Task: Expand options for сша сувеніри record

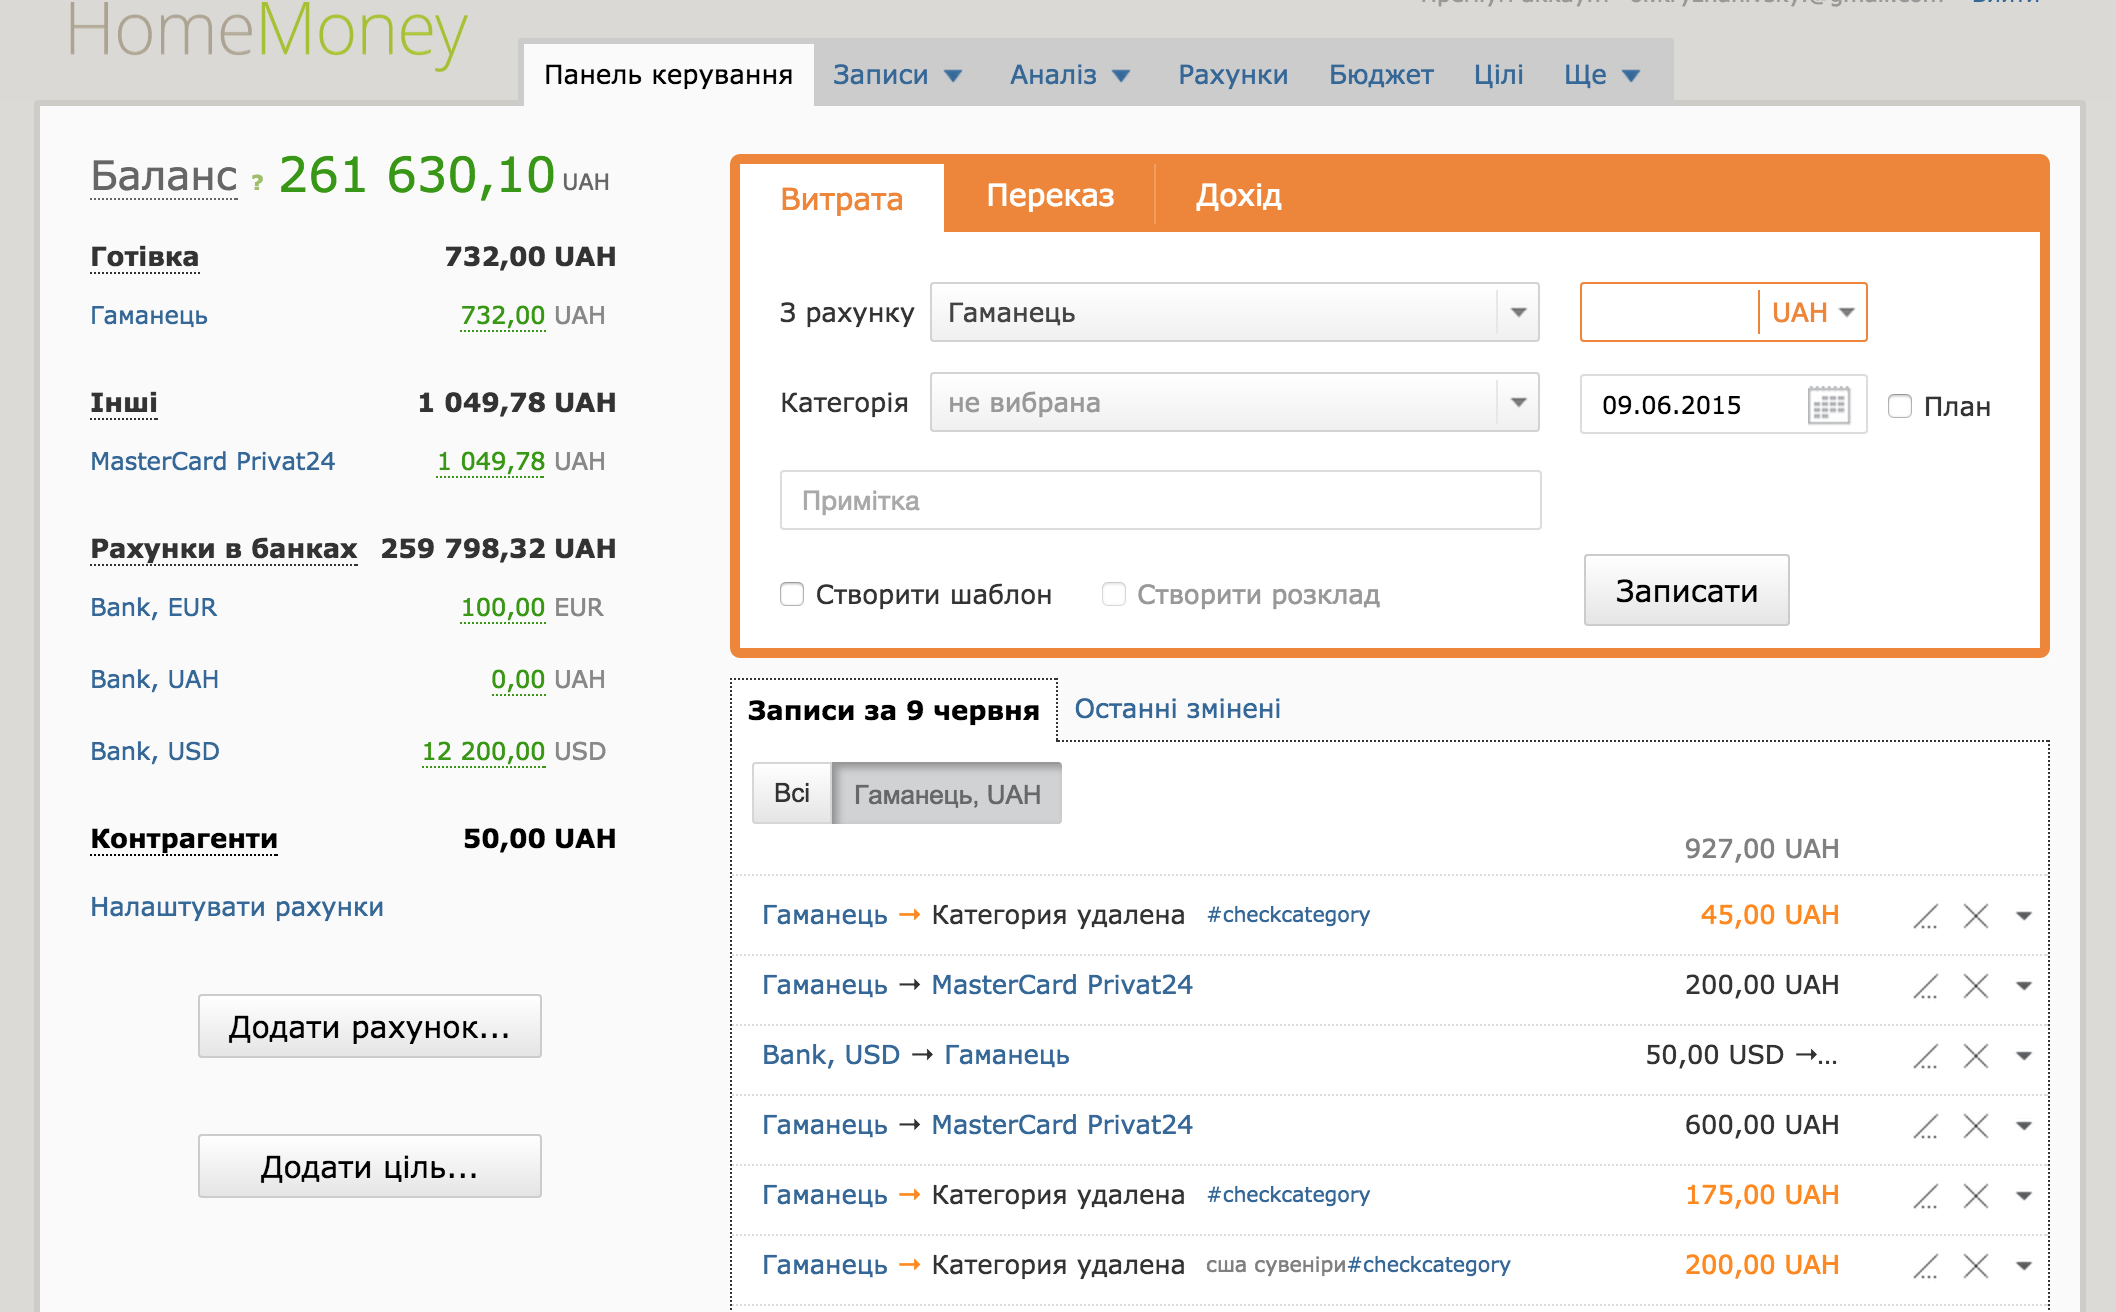Action: 2023,1266
